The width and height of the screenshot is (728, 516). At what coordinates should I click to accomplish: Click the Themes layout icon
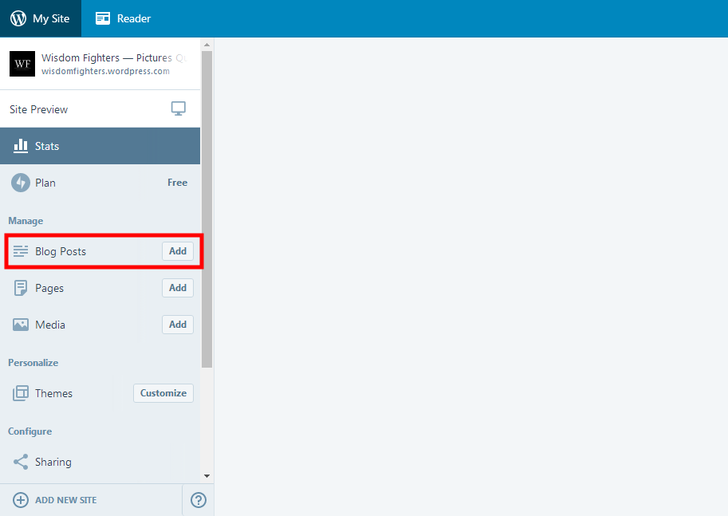coord(20,393)
